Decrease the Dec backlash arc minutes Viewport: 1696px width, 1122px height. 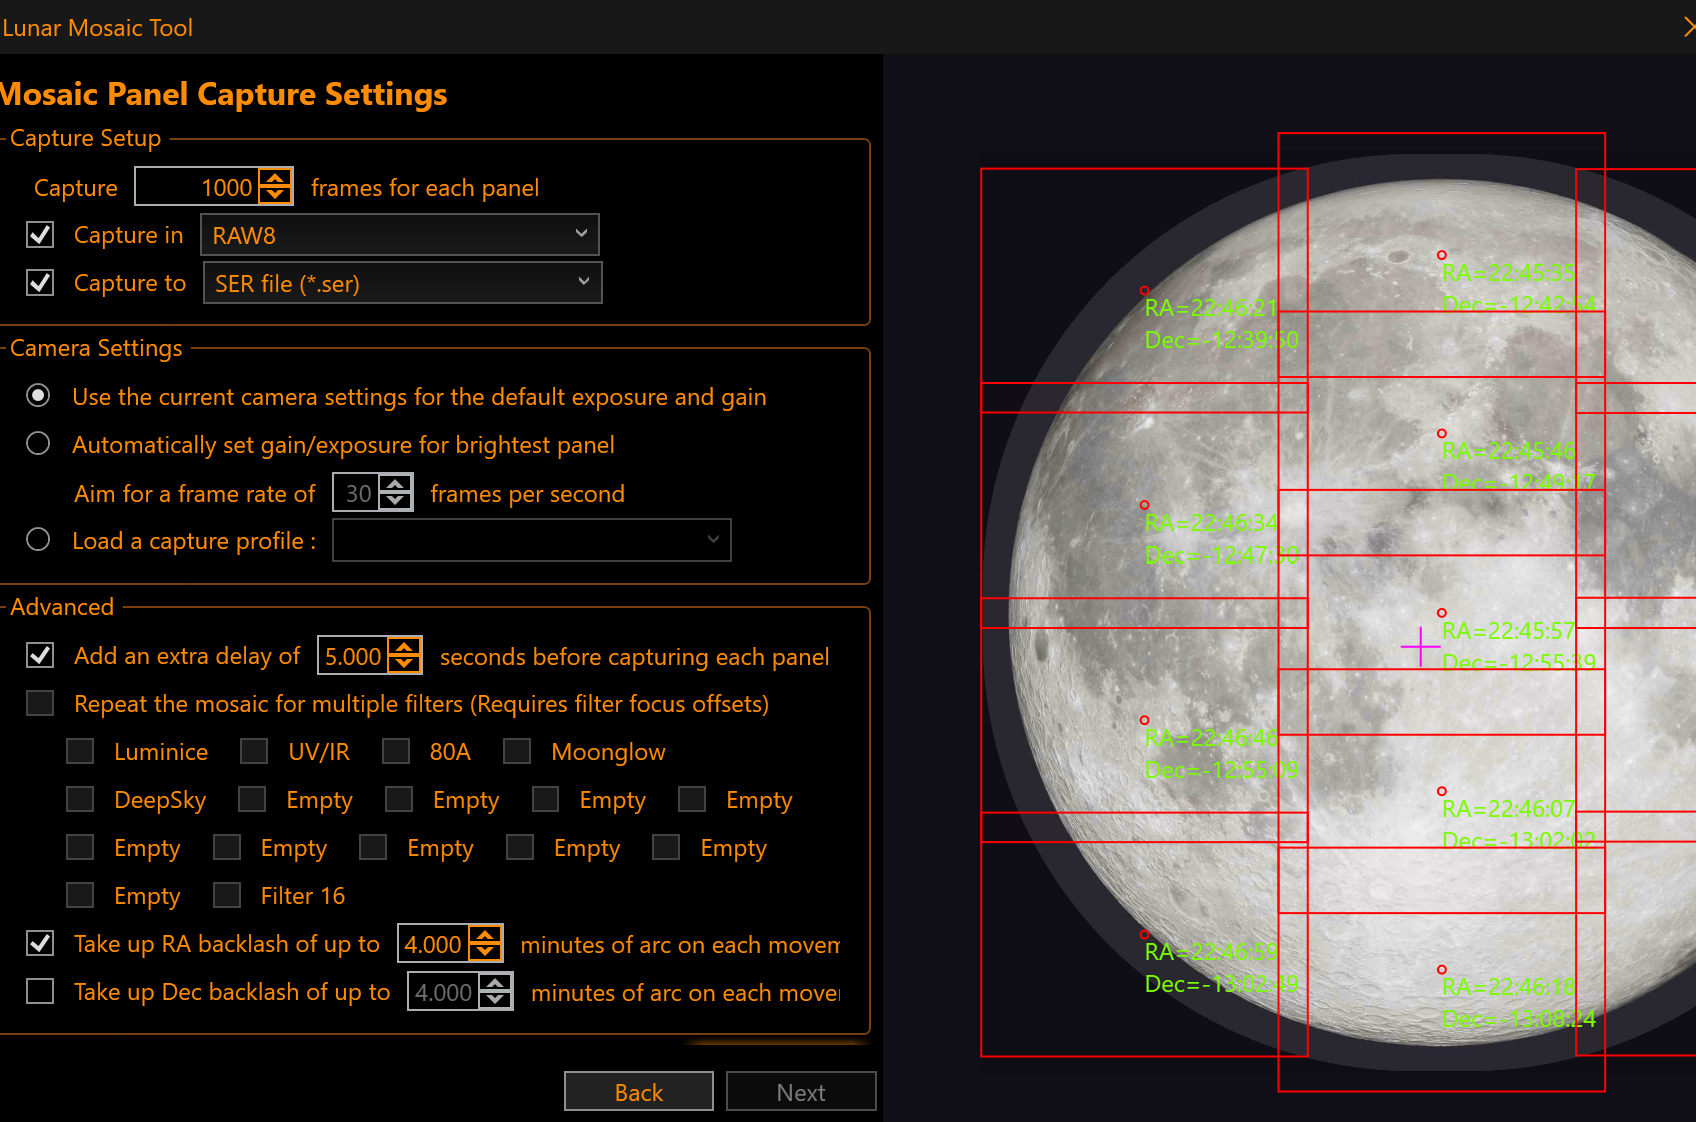pyautogui.click(x=495, y=1000)
